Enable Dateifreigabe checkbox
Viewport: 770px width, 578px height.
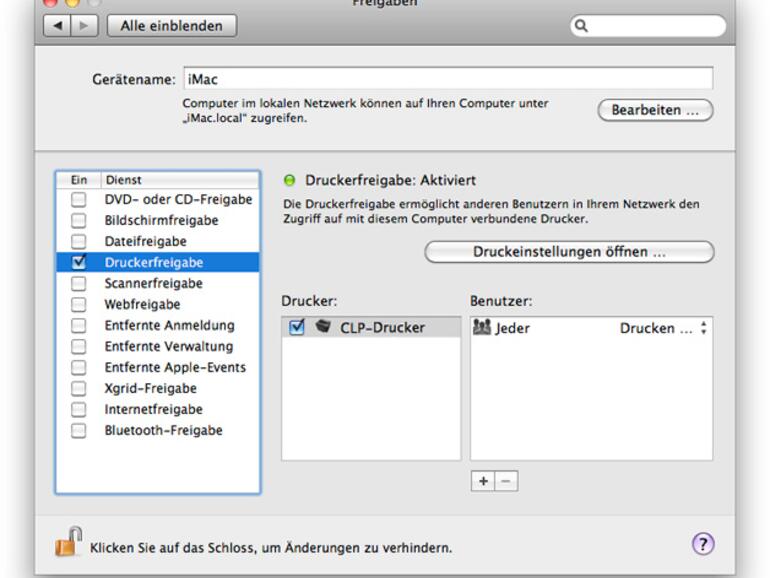[79, 242]
